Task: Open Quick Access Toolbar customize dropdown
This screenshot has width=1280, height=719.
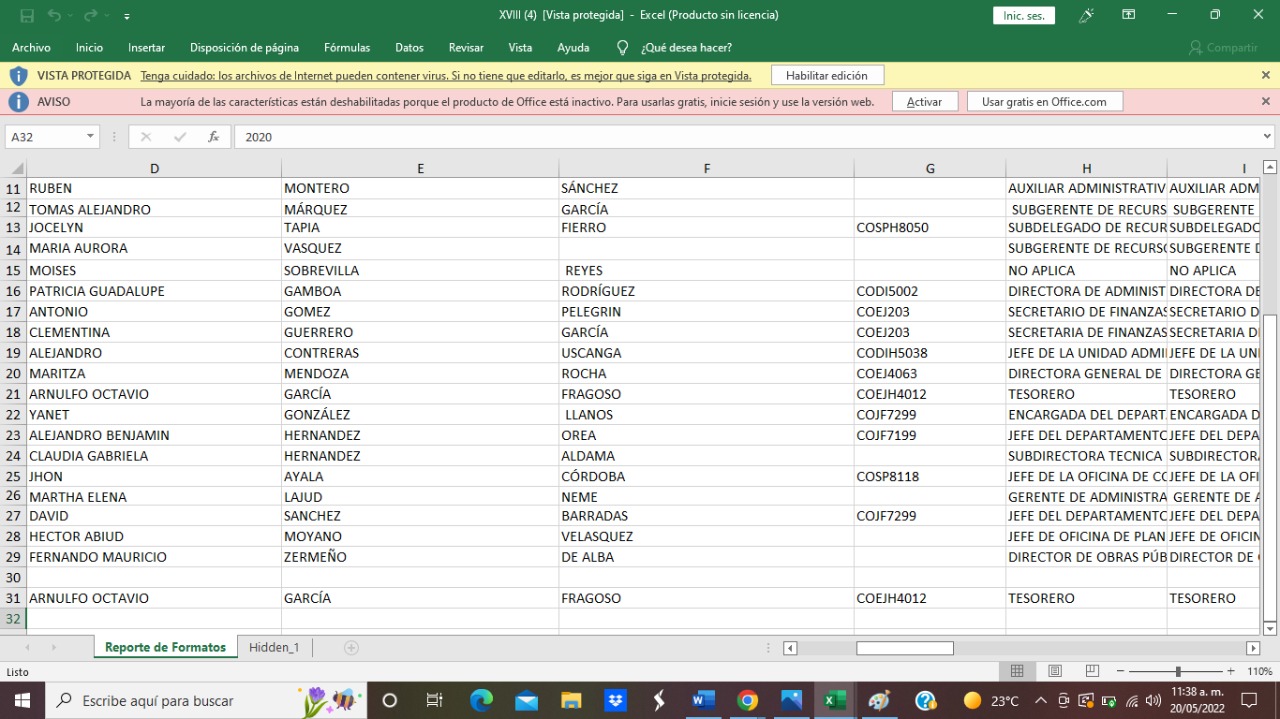Action: [127, 16]
